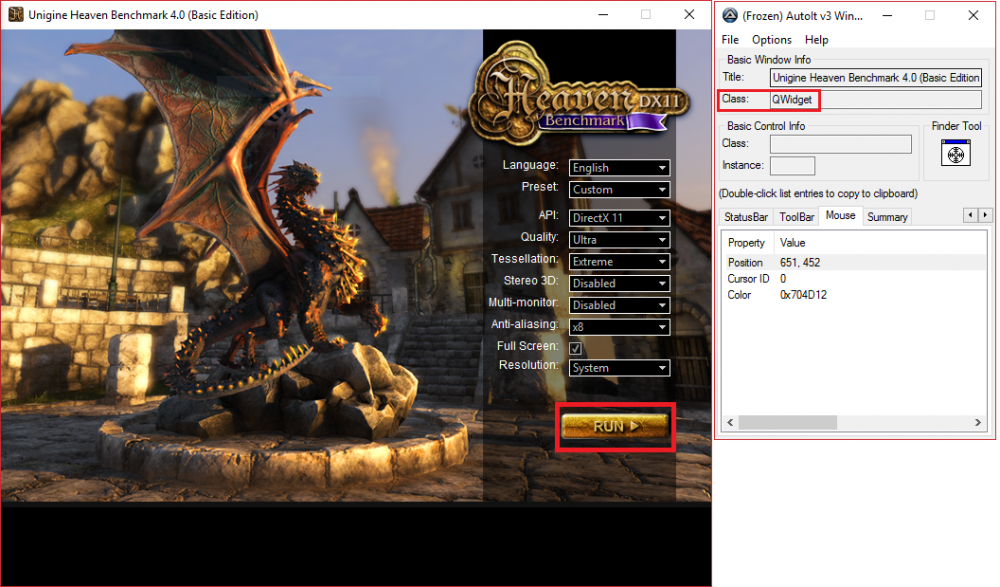
Task: Minimize the Unigine Heaven Benchmark window
Action: click(603, 15)
